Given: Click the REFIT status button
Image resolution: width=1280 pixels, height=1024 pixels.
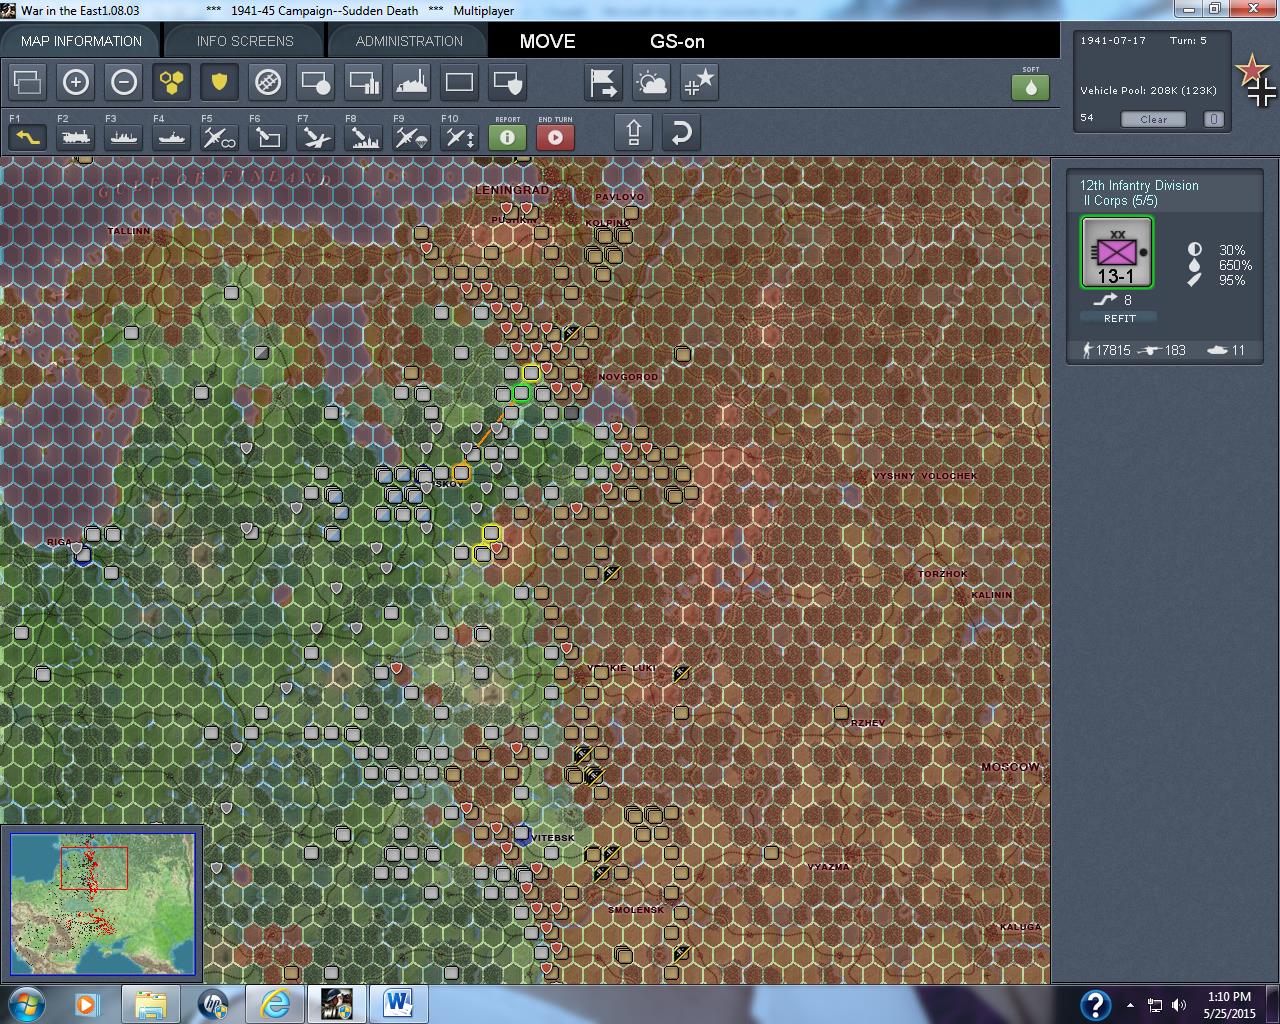Looking at the screenshot, I should (1119, 318).
